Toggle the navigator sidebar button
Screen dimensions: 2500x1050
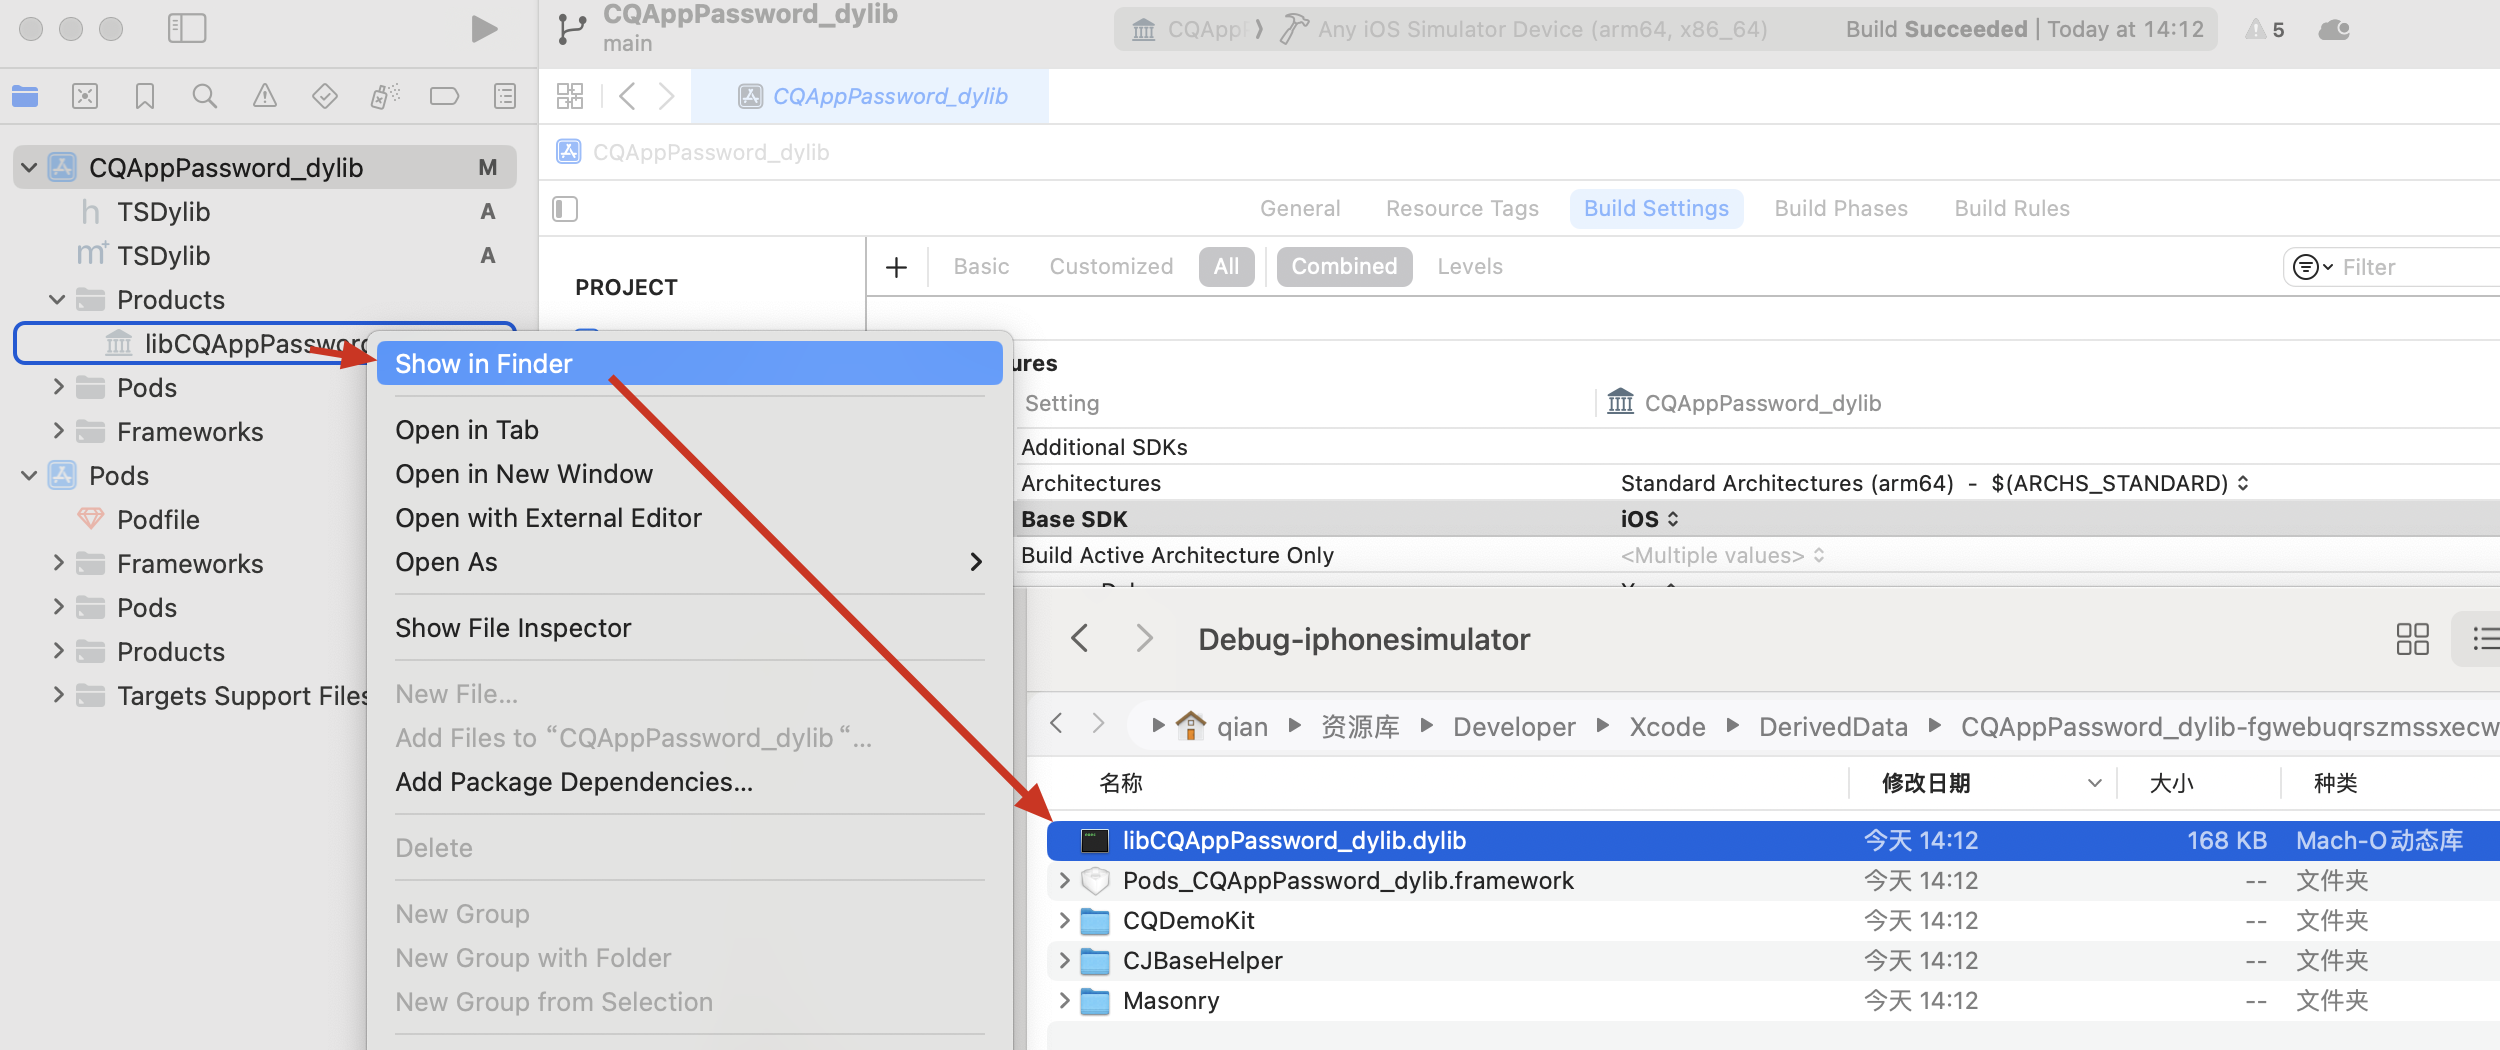coord(187,28)
